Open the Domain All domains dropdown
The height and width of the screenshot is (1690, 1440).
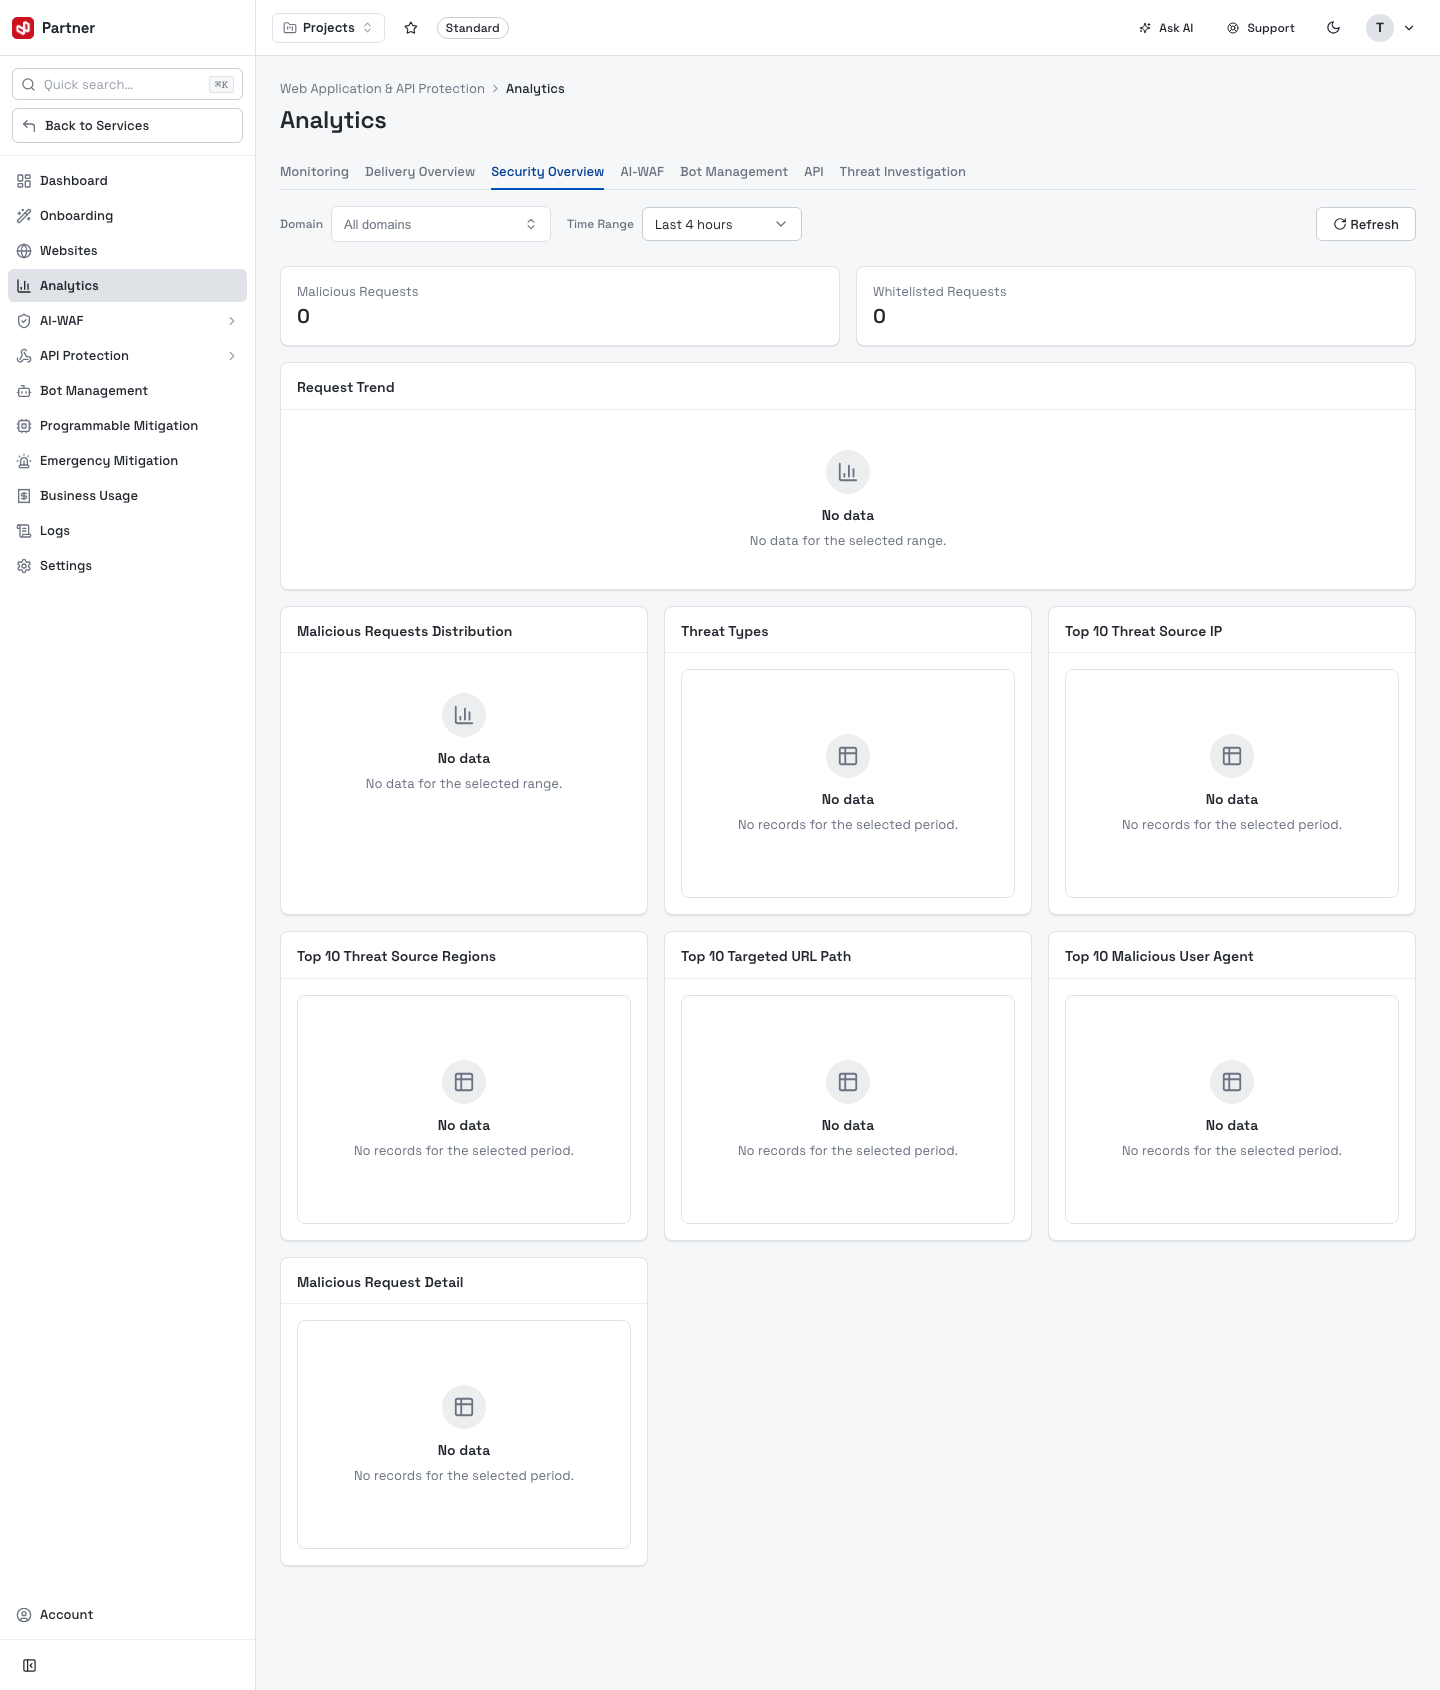point(441,224)
